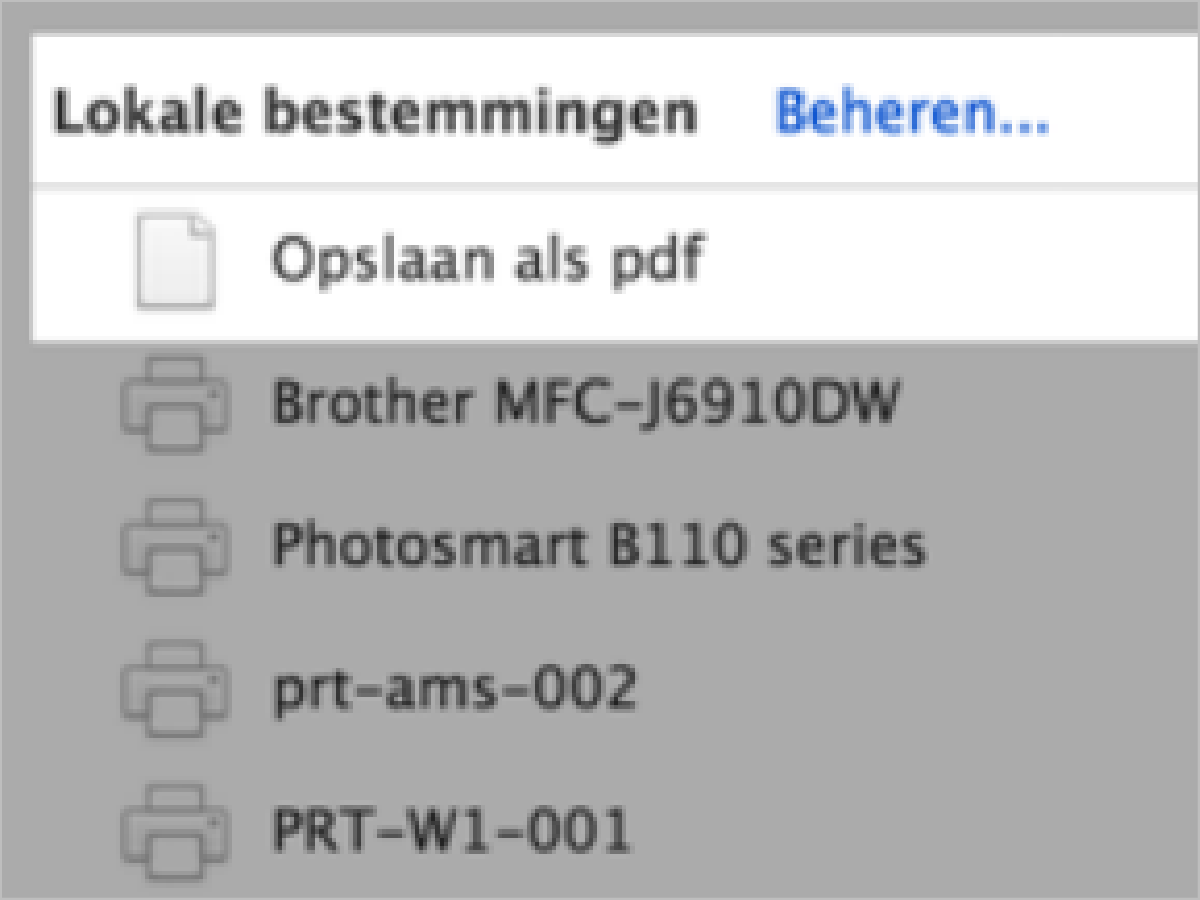Viewport: 1200px width, 900px height.
Task: Open the Beheren... link
Action: [x=912, y=115]
